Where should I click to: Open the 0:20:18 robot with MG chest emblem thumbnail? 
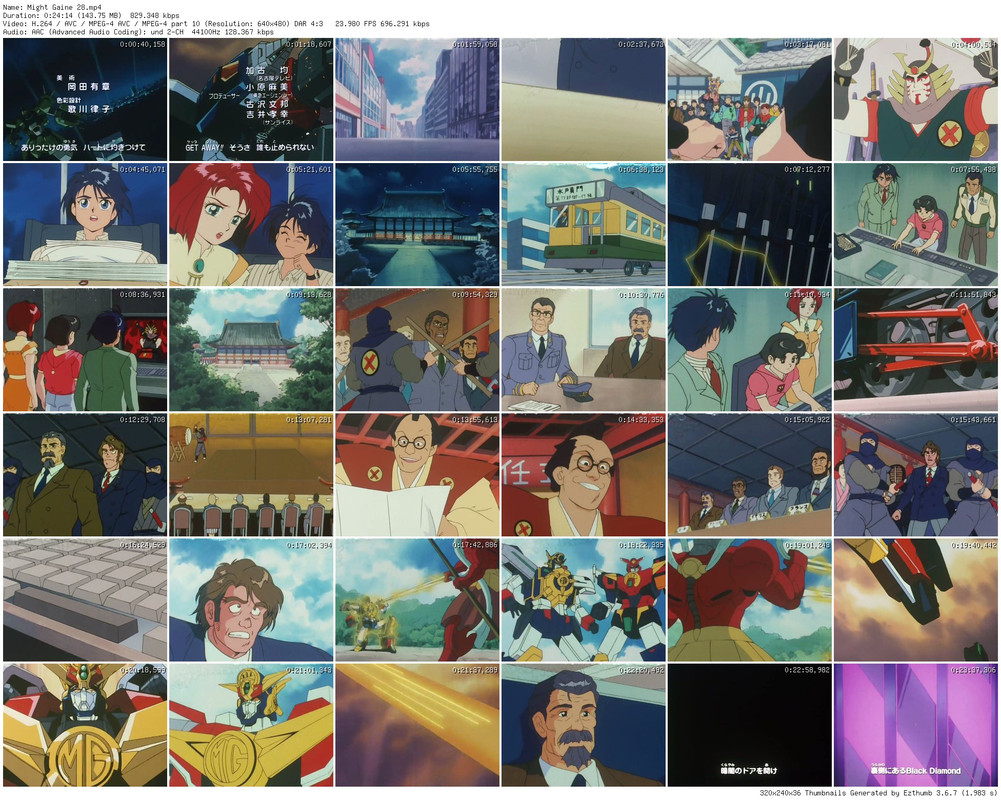click(85, 725)
